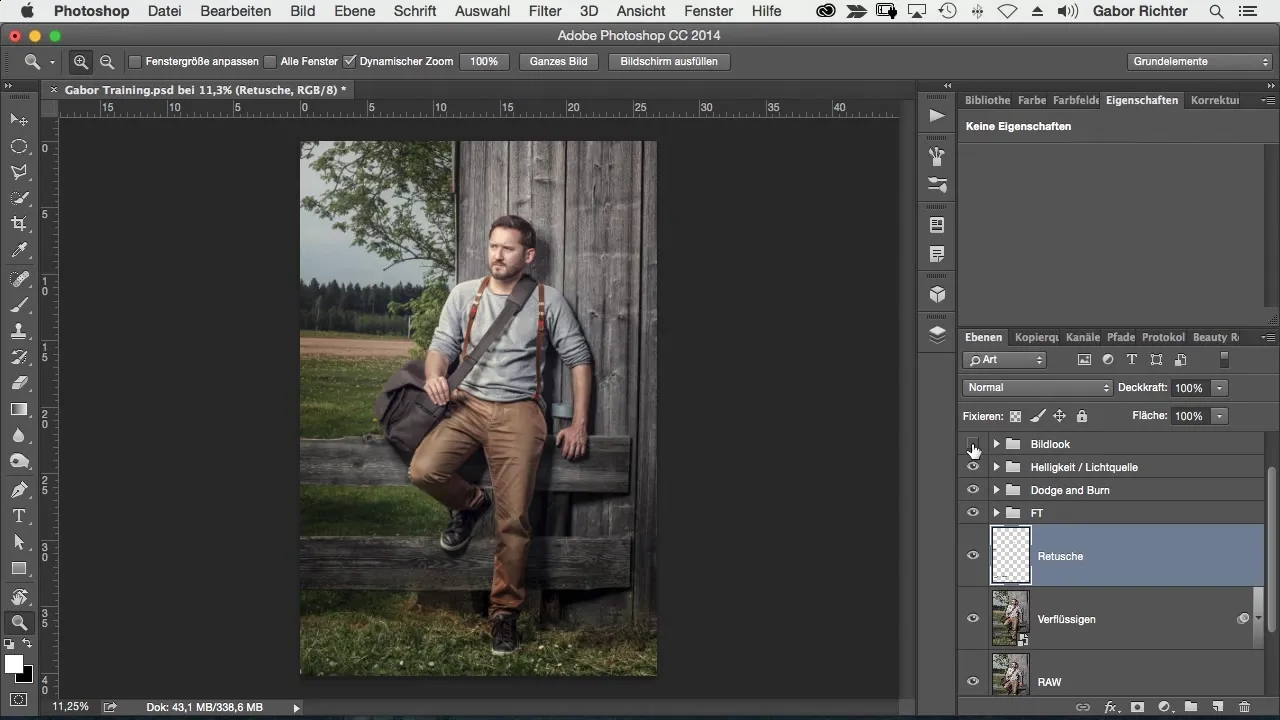Image resolution: width=1280 pixels, height=720 pixels.
Task: Show the Bildlook group layer
Action: click(x=972, y=444)
